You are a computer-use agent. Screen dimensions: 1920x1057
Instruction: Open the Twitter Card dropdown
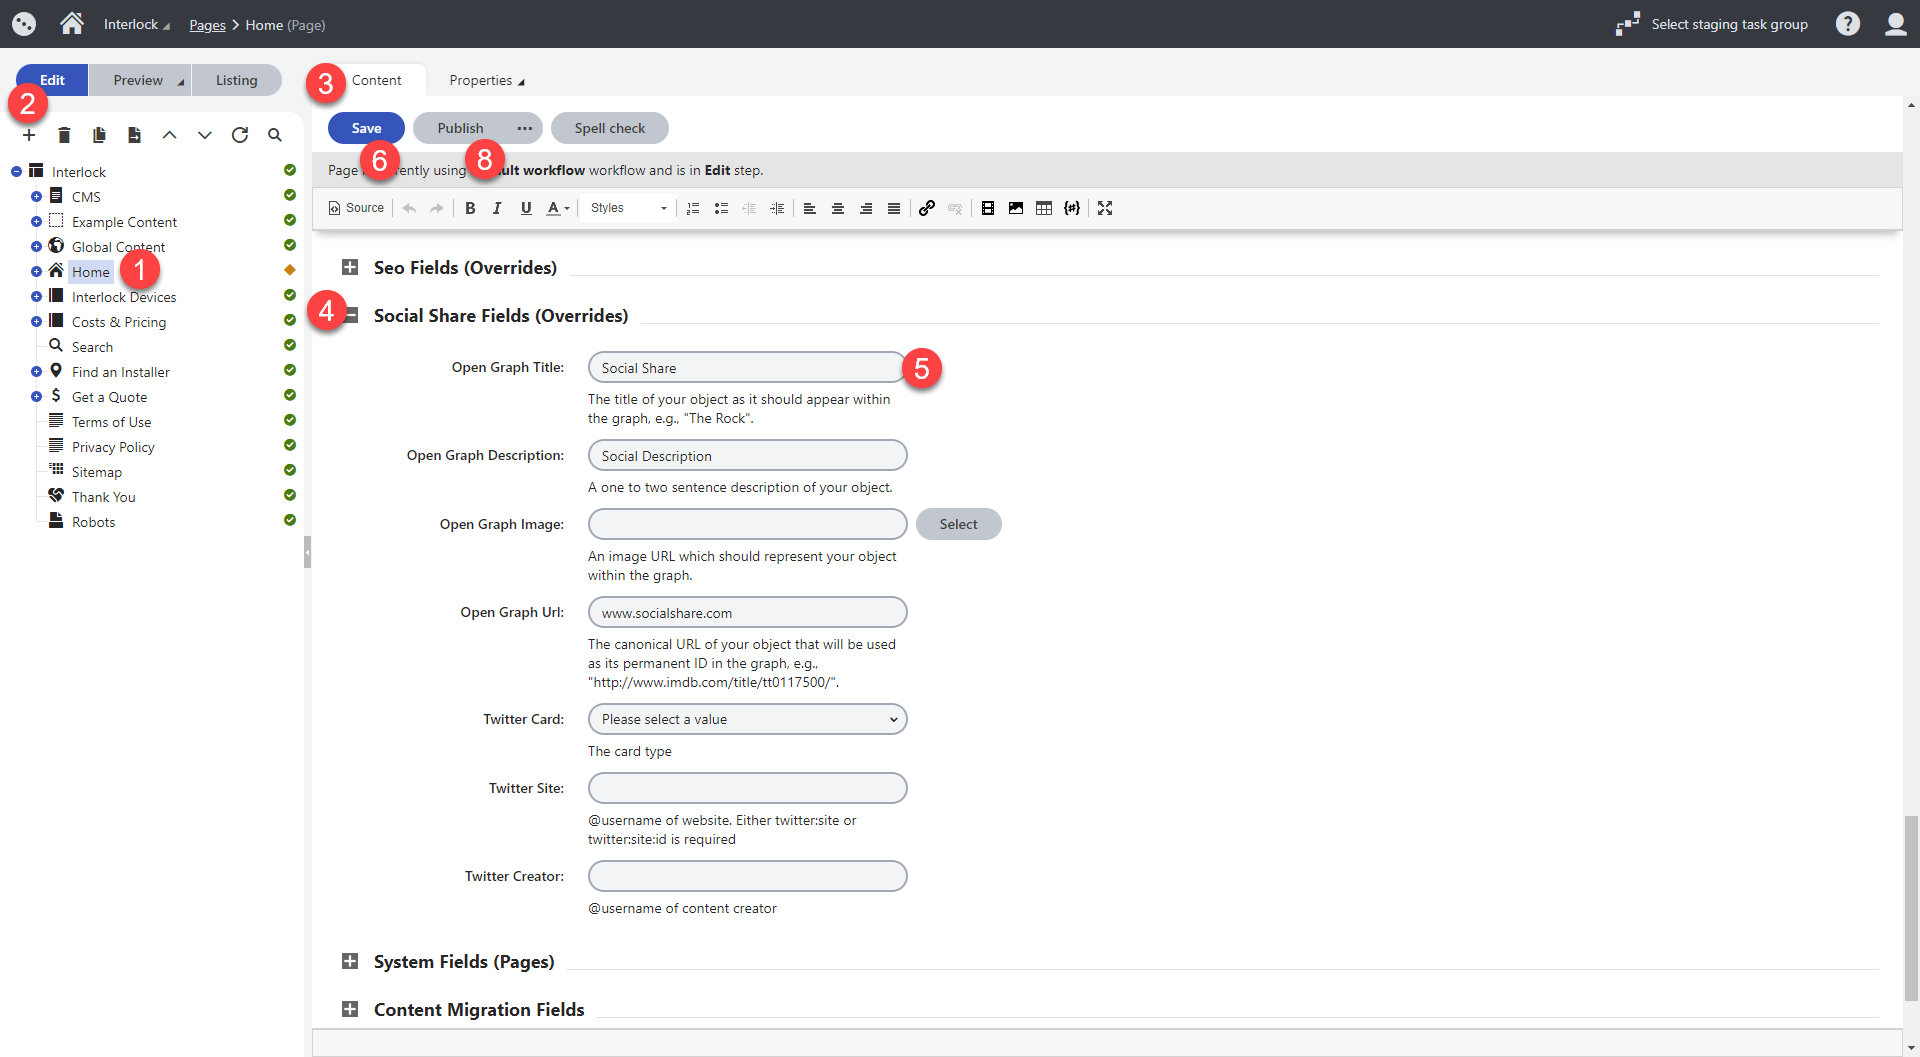(x=747, y=719)
